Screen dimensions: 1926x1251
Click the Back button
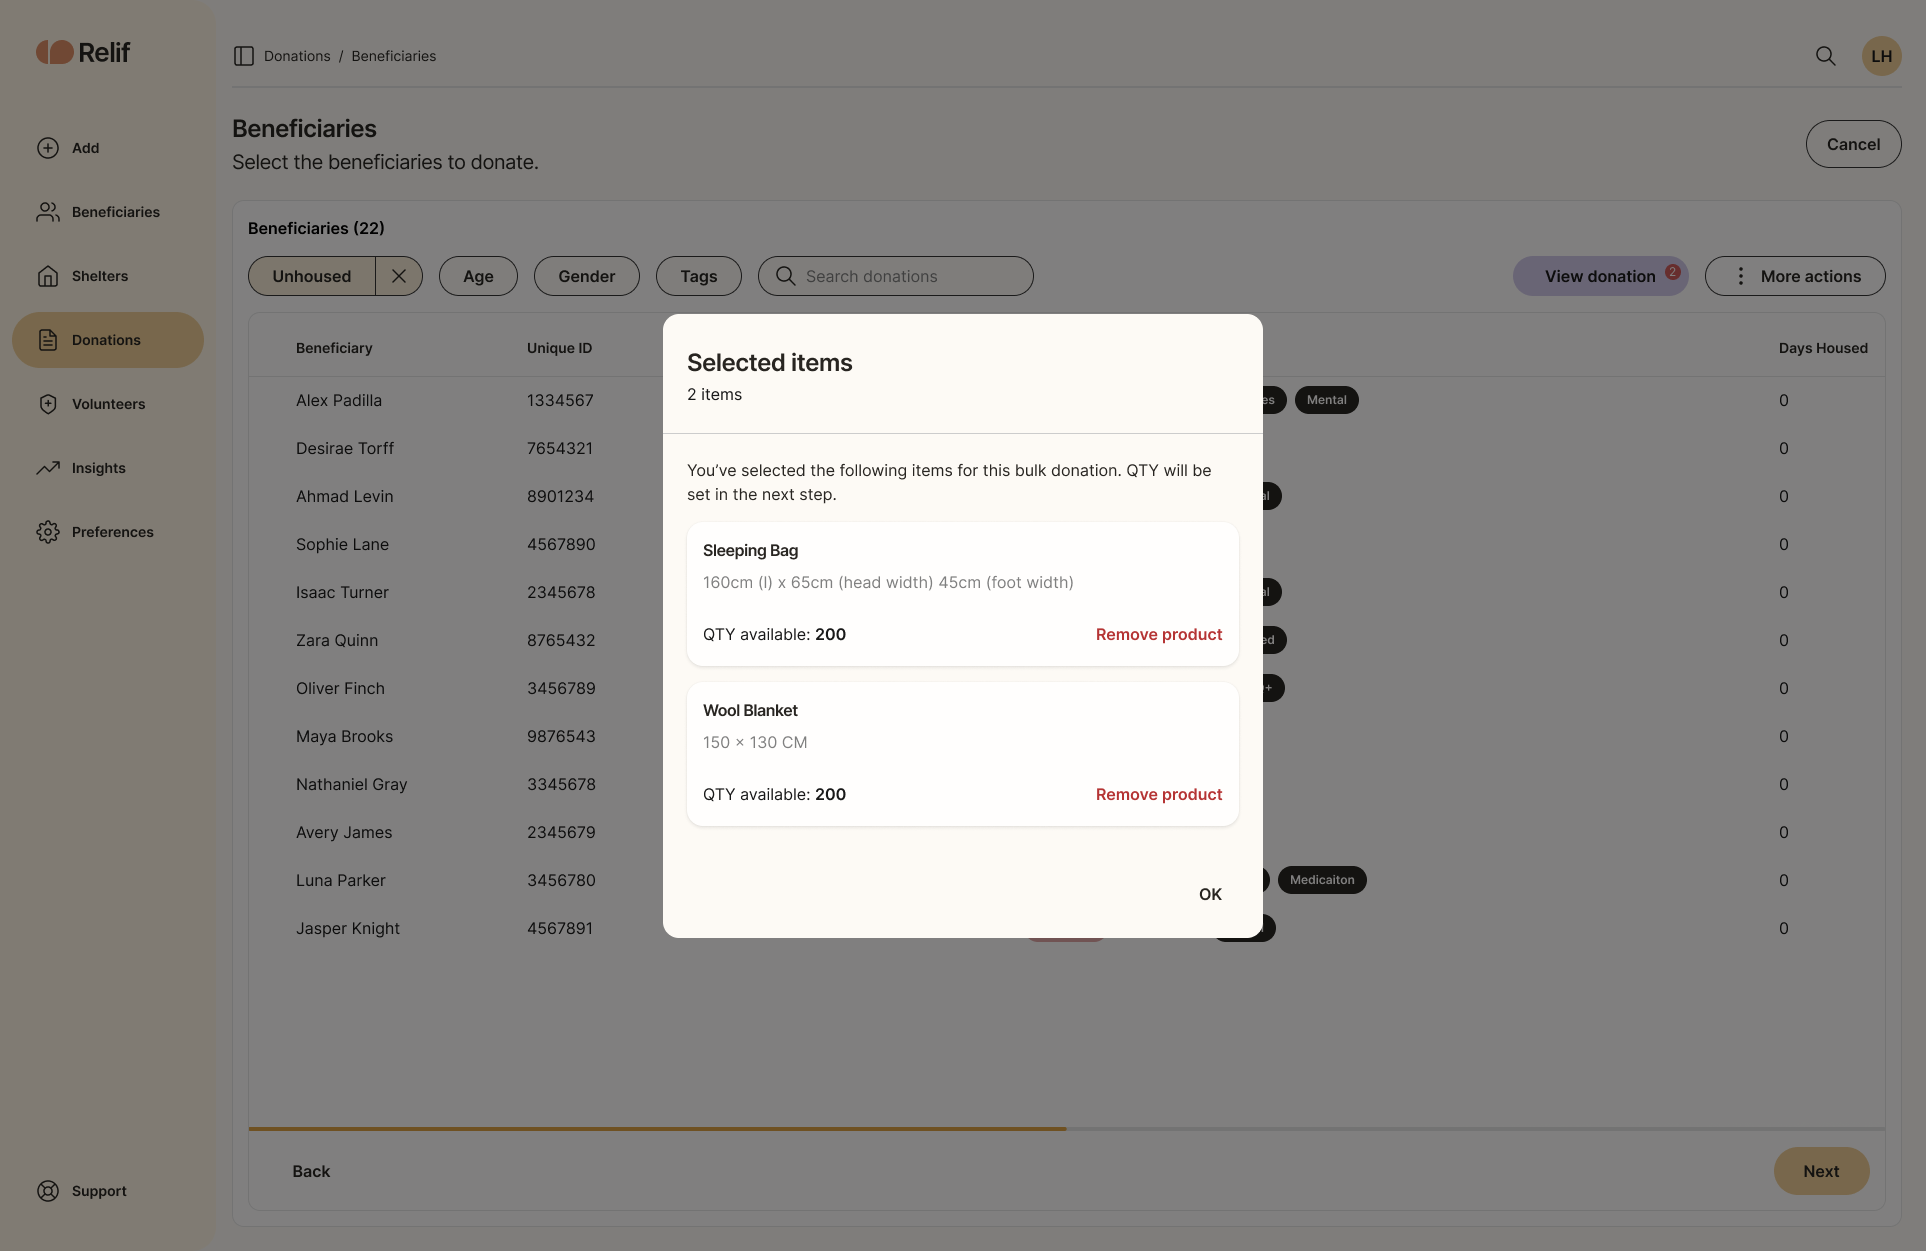(x=311, y=1171)
